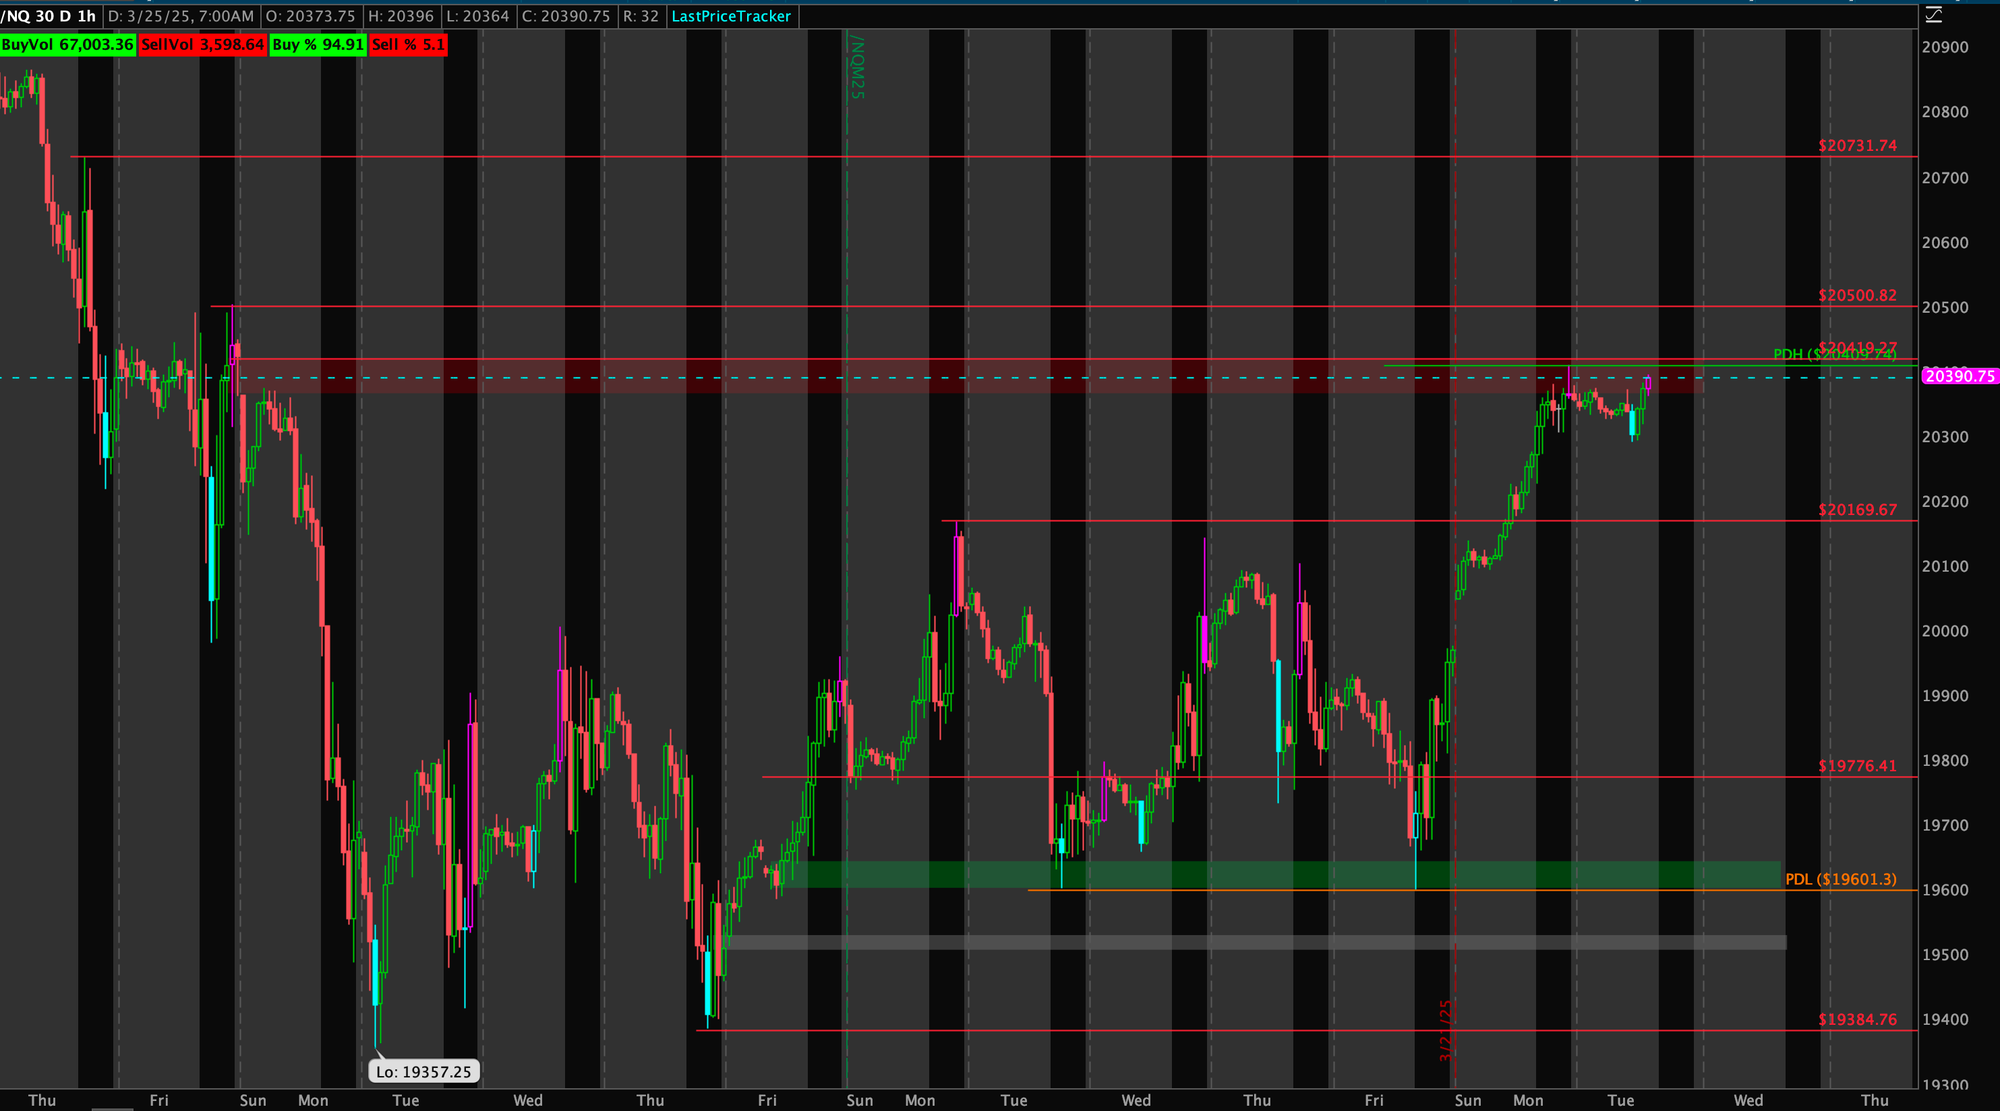
Task: Click the green /NQM25 rollover marker
Action: tap(857, 67)
